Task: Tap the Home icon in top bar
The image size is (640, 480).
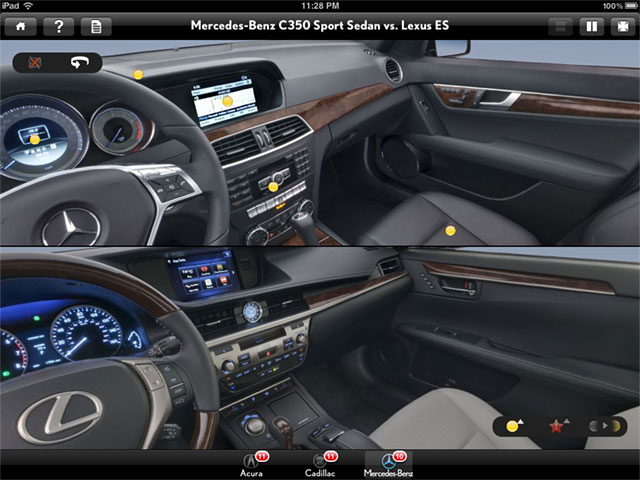Action: click(x=21, y=26)
